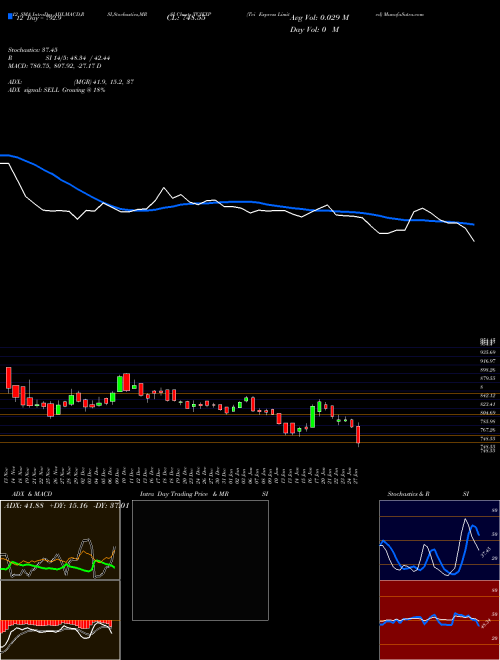Click the '37.43' value in stochastics panel
The width and height of the screenshot is (500, 660).
485,552
